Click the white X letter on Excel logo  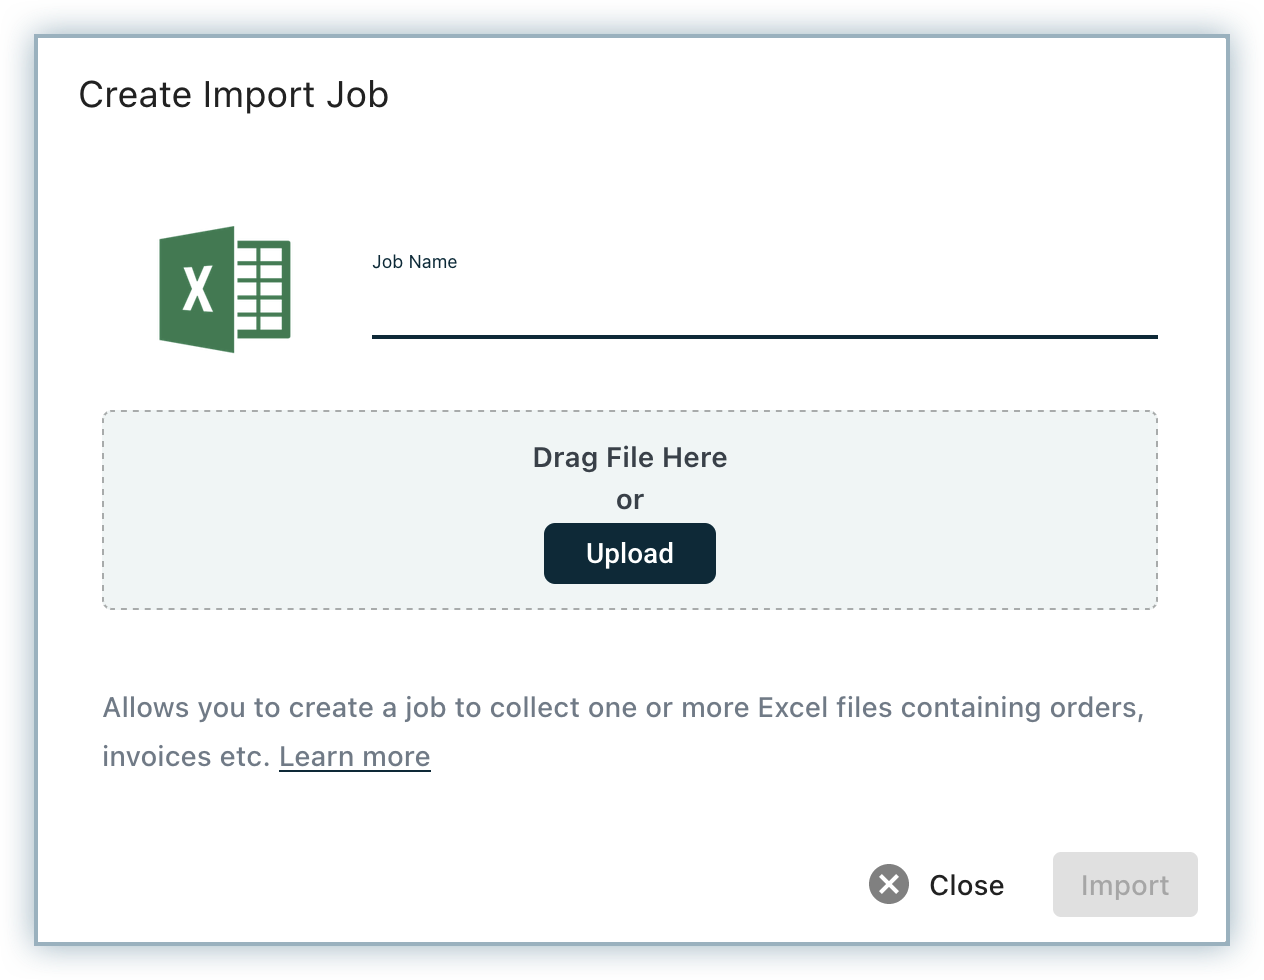click(x=198, y=289)
